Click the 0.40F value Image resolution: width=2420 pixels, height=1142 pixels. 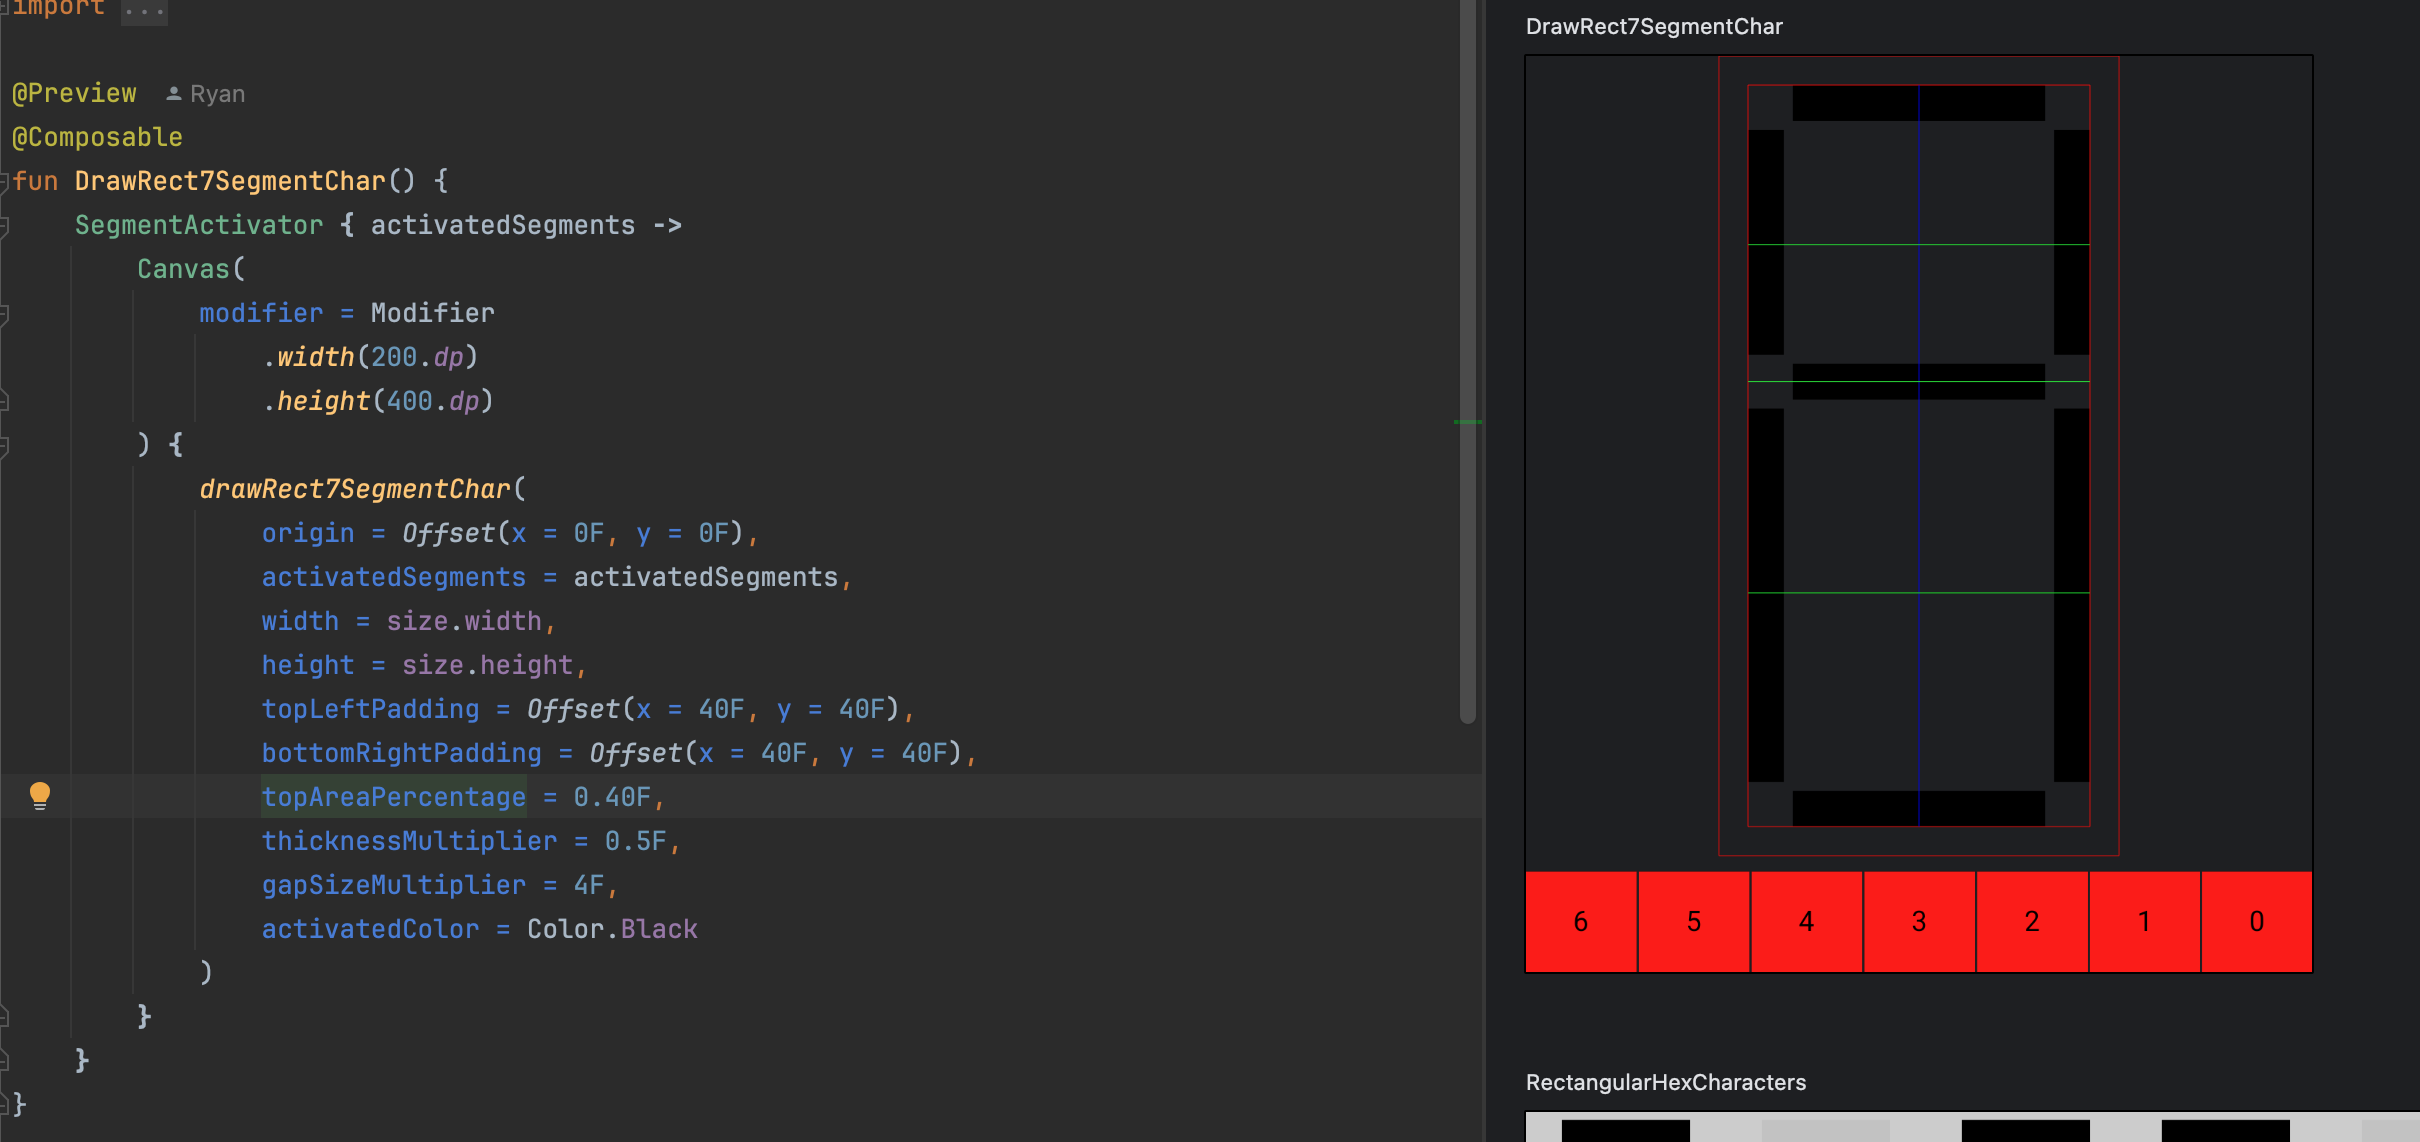(612, 797)
